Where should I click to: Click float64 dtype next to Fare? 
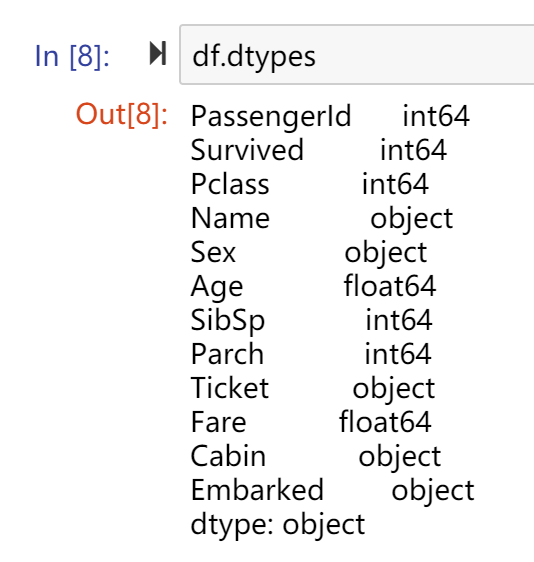(x=385, y=422)
